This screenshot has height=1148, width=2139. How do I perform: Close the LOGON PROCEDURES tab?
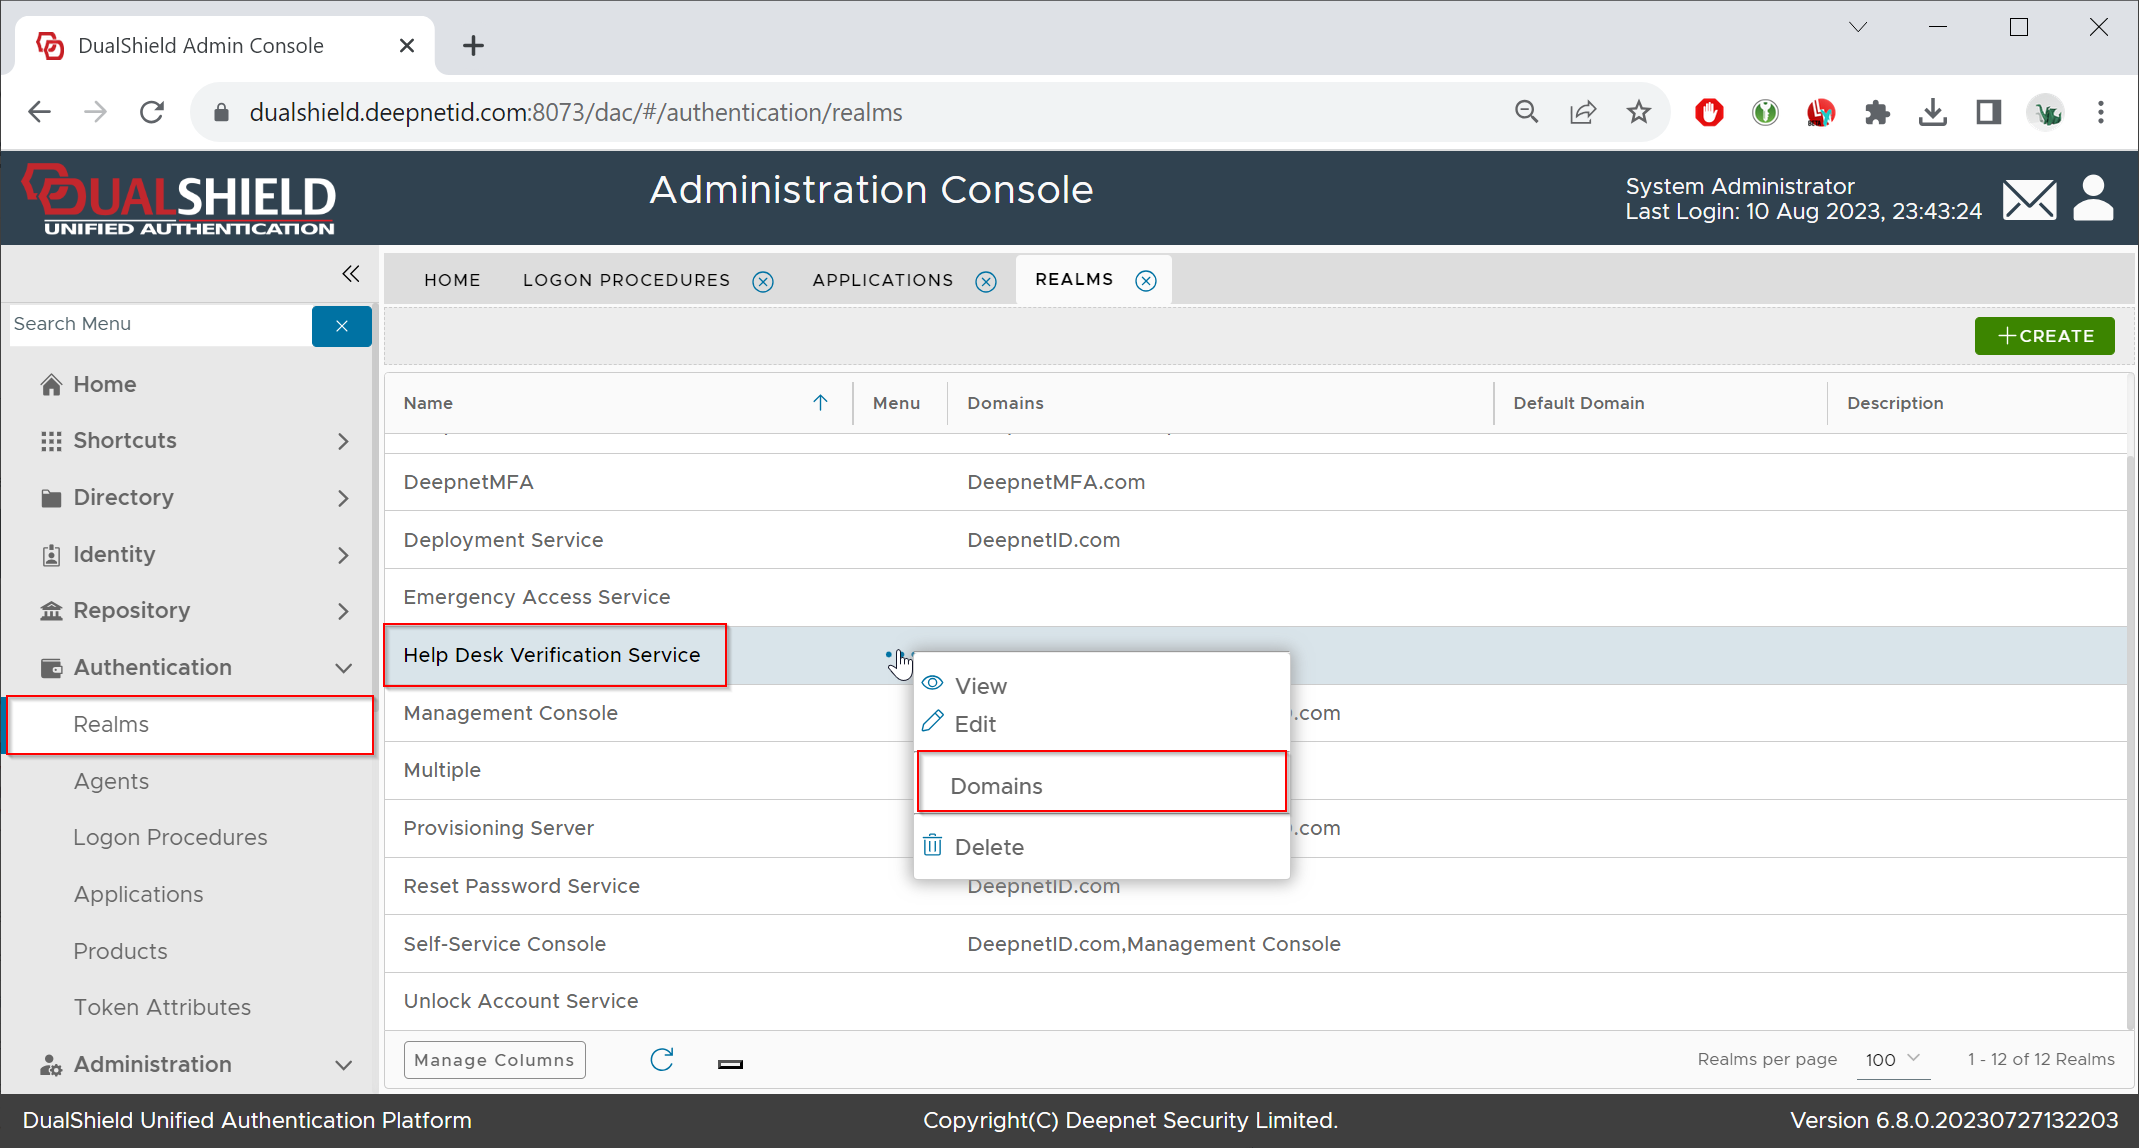763,282
